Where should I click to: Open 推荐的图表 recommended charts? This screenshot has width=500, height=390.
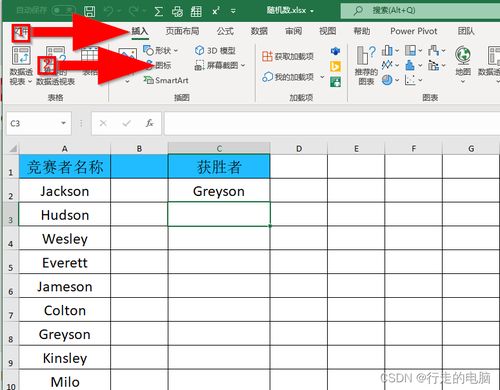click(x=366, y=65)
